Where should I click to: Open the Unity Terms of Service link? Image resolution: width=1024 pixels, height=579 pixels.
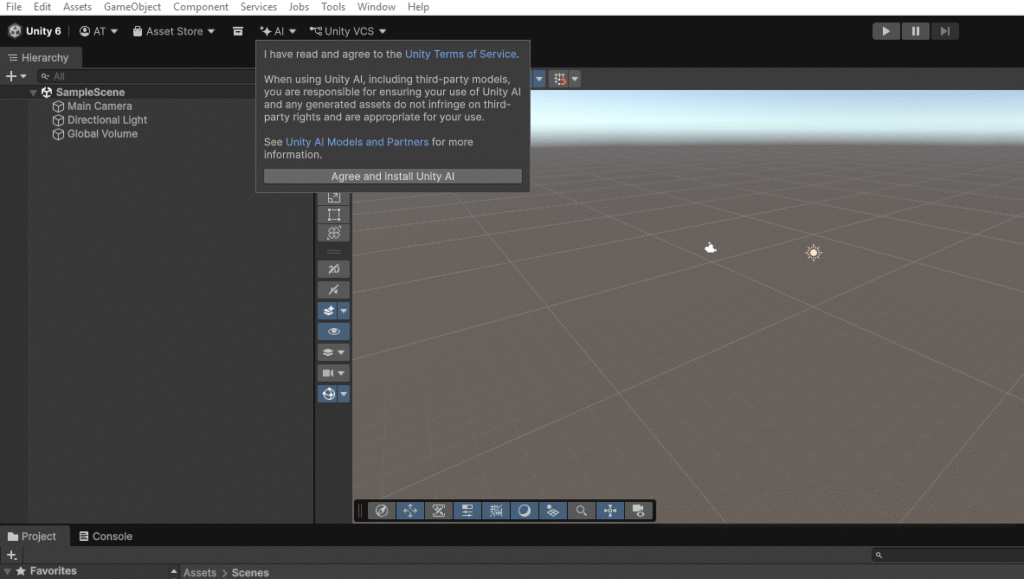(x=460, y=54)
